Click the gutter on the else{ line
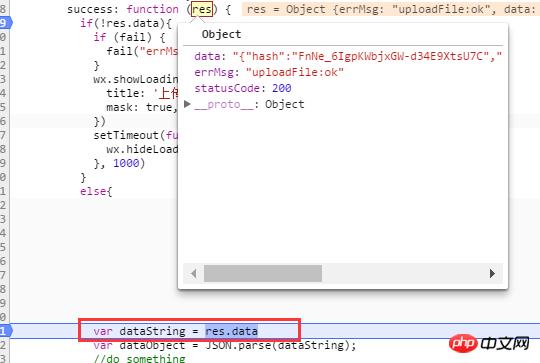The image size is (540, 363). 3,191
